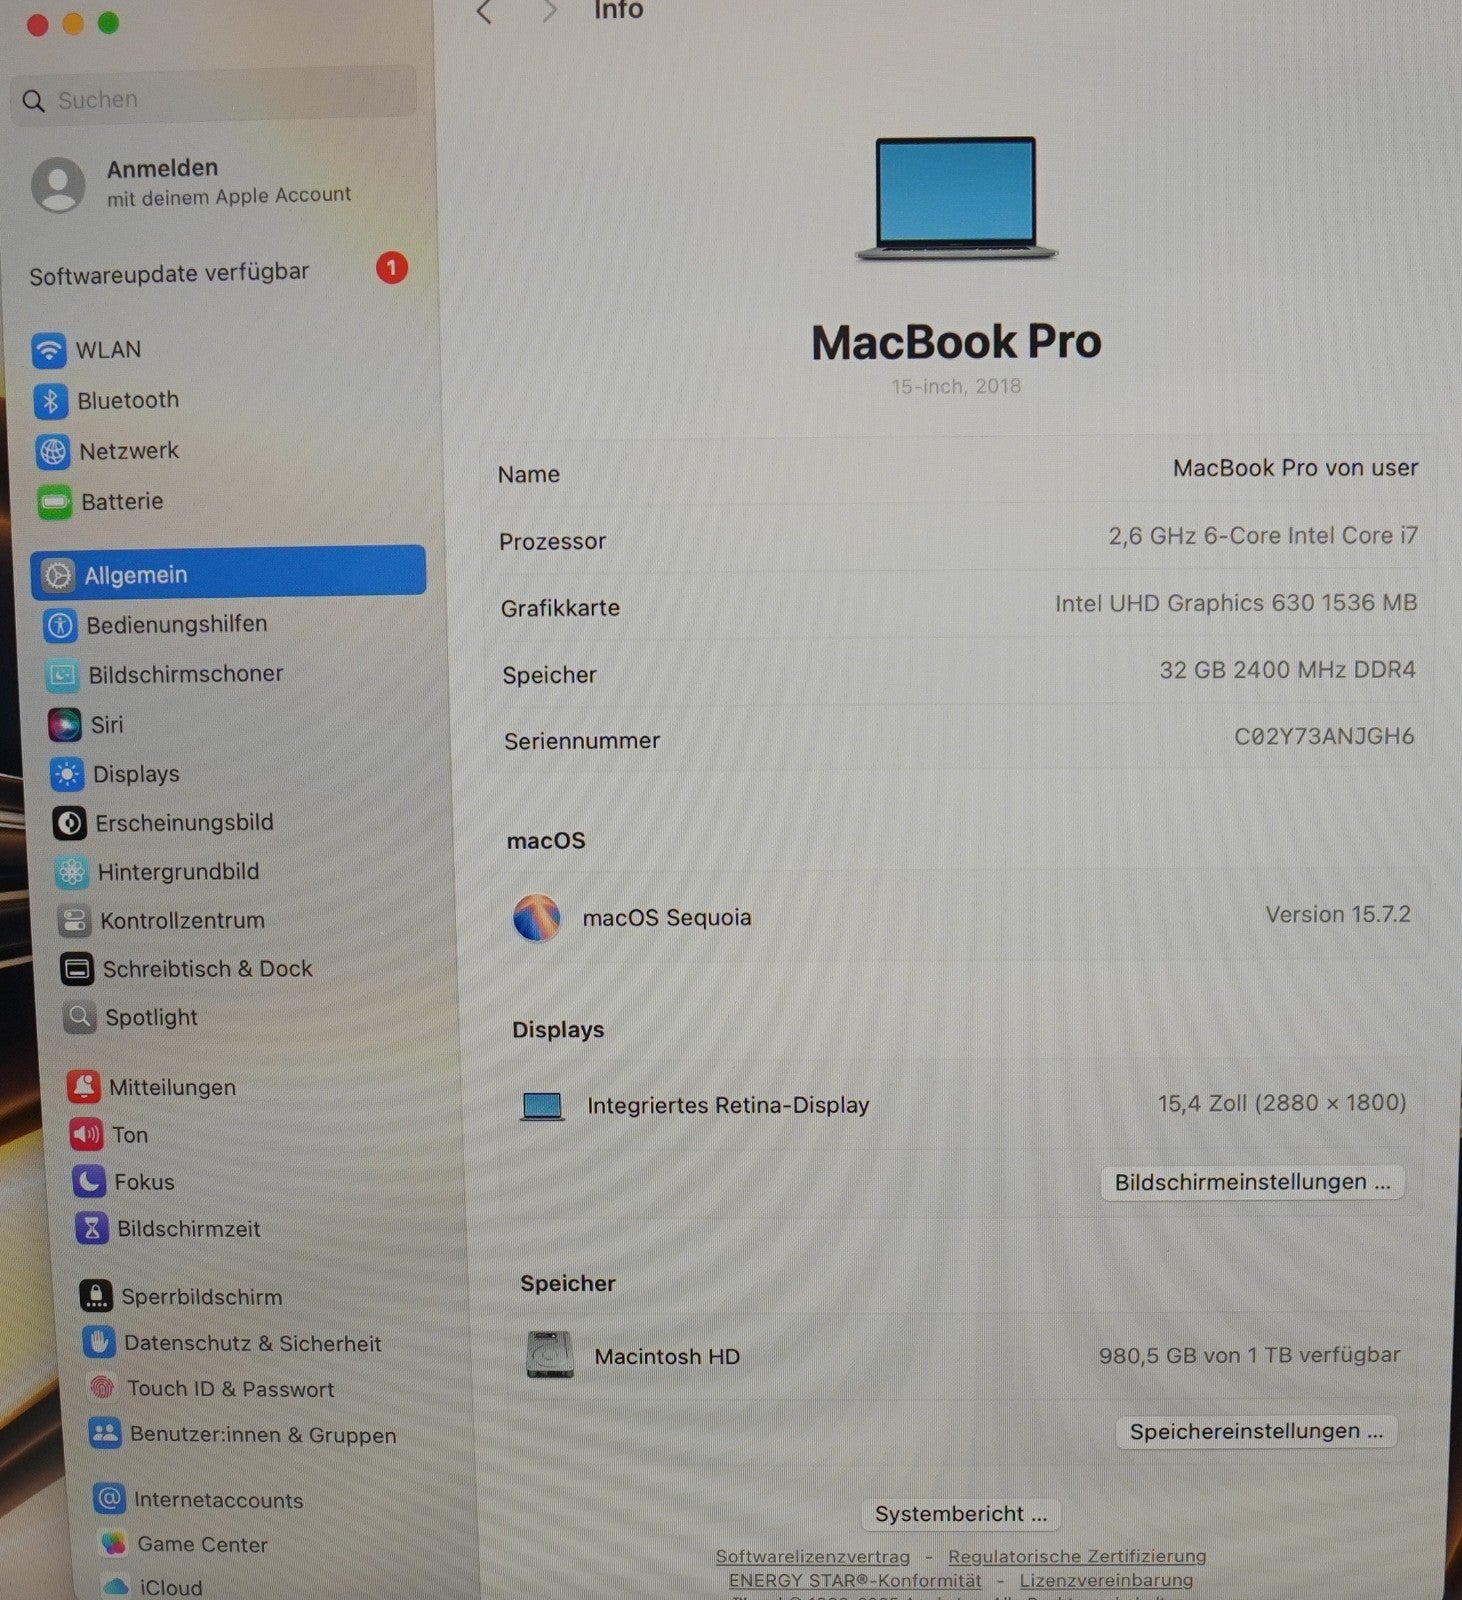Screen dimensions: 1462x1600
Task: Click the macOS Sequoia logo icon
Action: tap(537, 917)
